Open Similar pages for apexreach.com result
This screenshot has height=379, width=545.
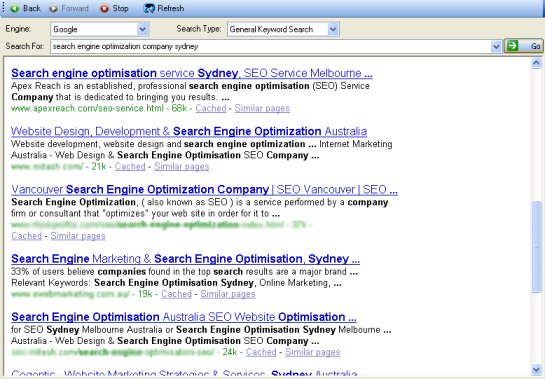point(262,108)
